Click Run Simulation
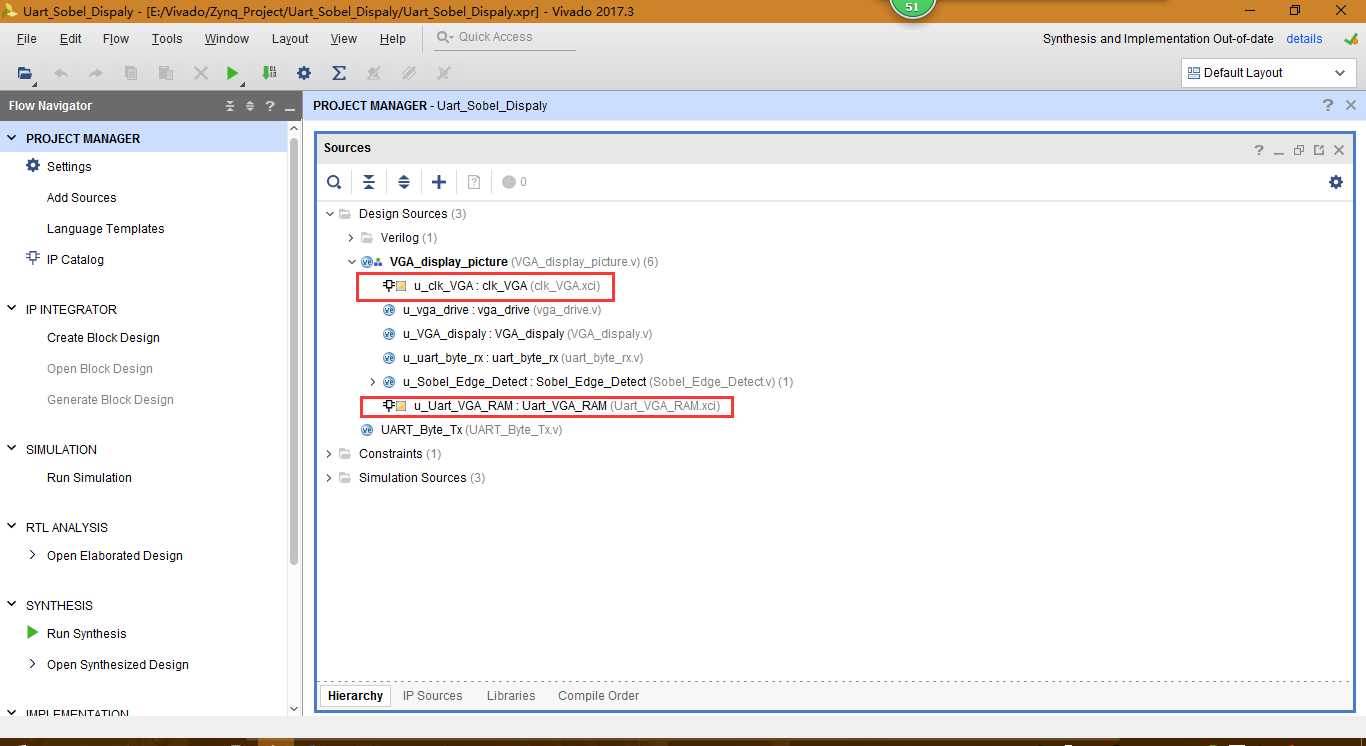 (x=89, y=478)
